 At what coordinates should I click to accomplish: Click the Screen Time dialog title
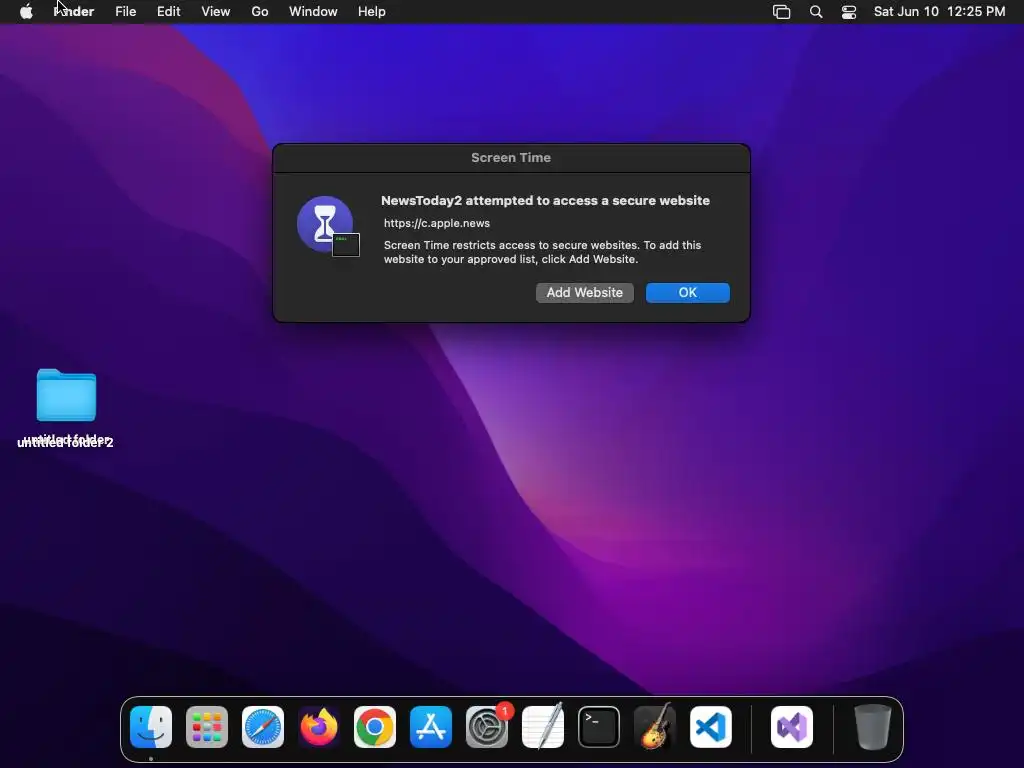click(x=511, y=157)
